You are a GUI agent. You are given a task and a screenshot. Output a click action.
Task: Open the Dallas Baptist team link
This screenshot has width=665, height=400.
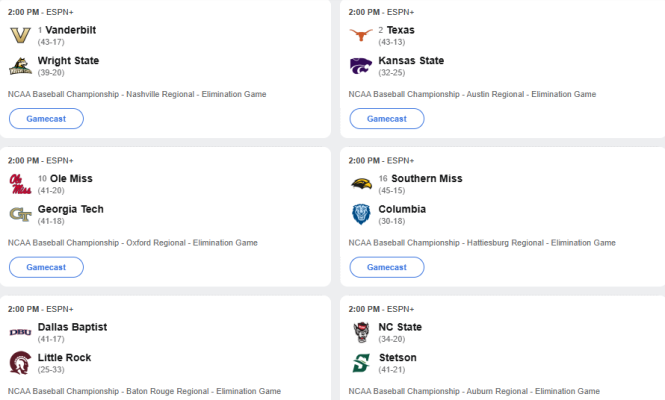(x=72, y=327)
